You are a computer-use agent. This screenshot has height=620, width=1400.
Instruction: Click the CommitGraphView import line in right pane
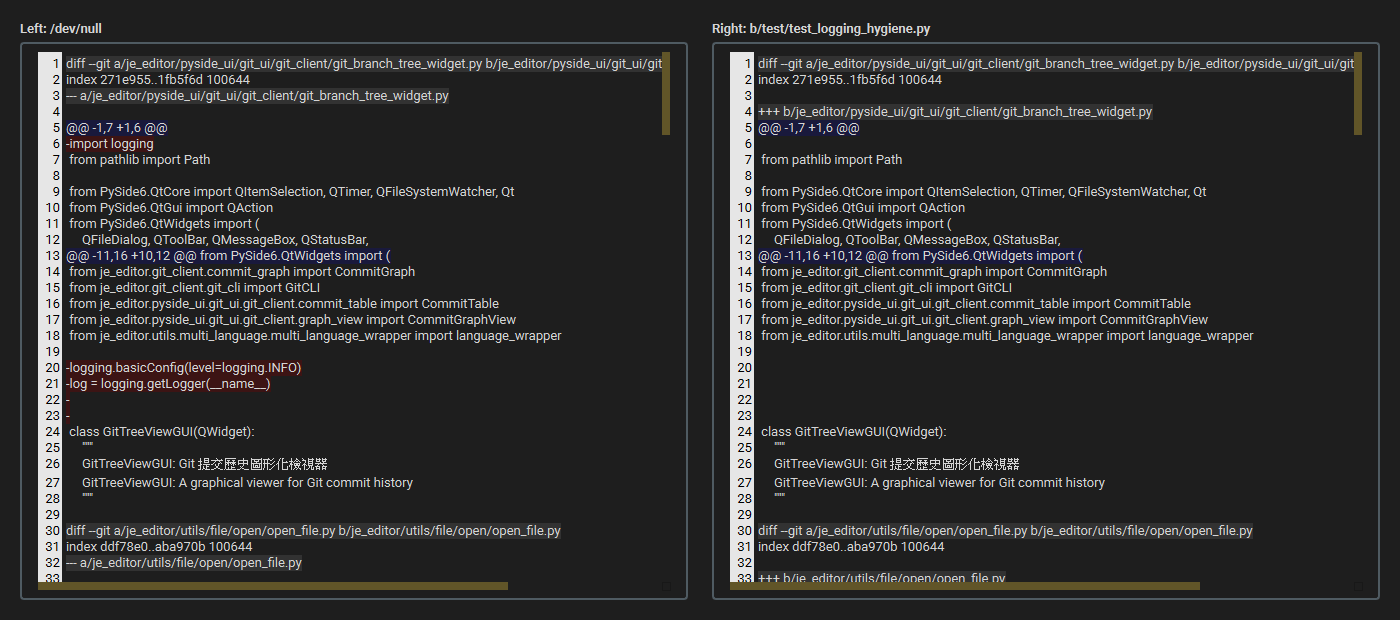(984, 320)
